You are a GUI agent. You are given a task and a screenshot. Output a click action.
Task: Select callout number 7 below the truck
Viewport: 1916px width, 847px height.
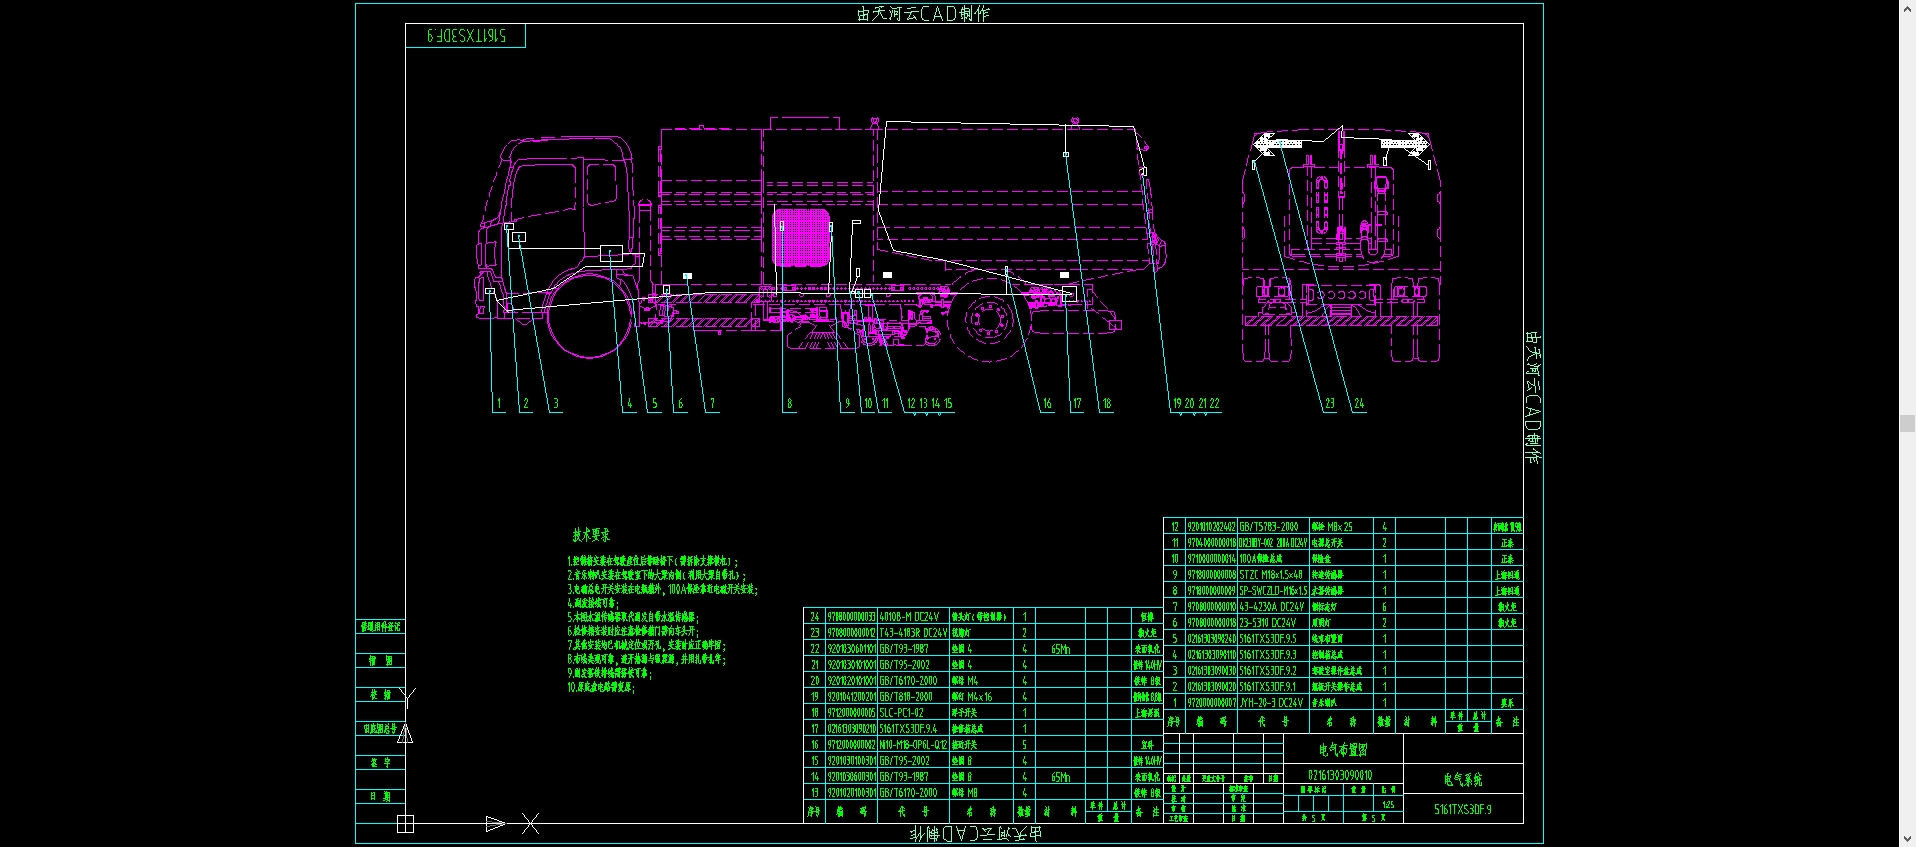click(712, 404)
